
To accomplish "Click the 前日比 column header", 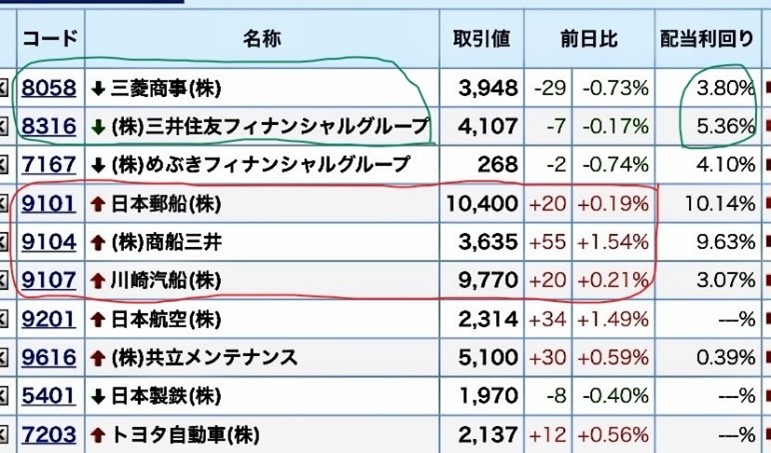I will point(588,39).
